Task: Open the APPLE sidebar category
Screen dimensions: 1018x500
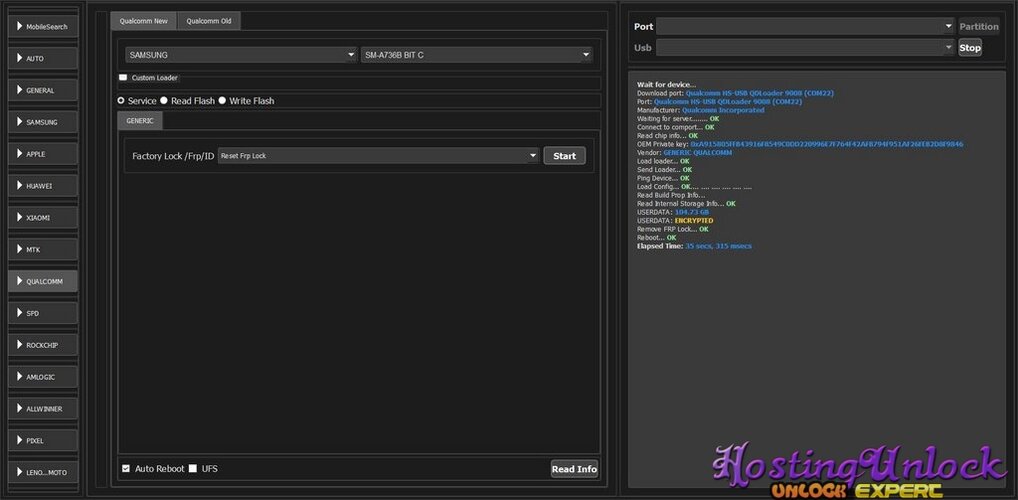Action: 43,154
